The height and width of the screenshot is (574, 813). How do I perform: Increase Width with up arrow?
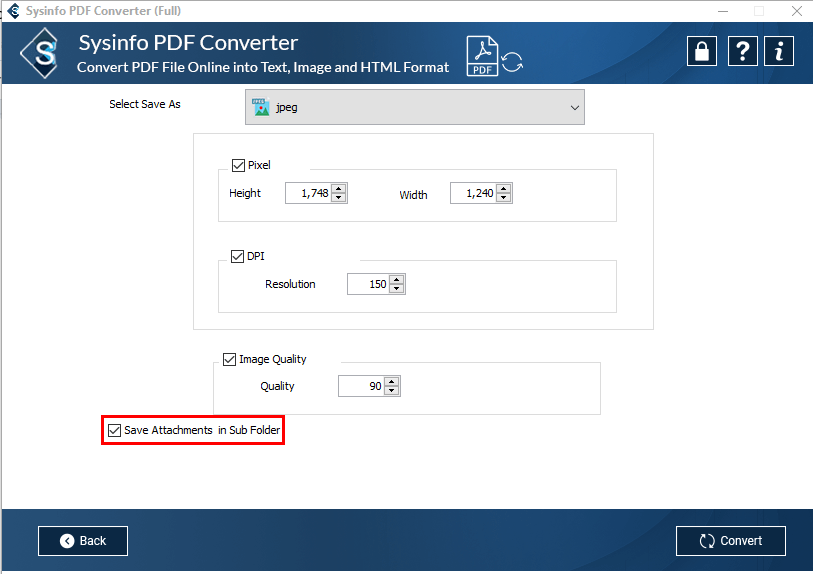pos(503,189)
